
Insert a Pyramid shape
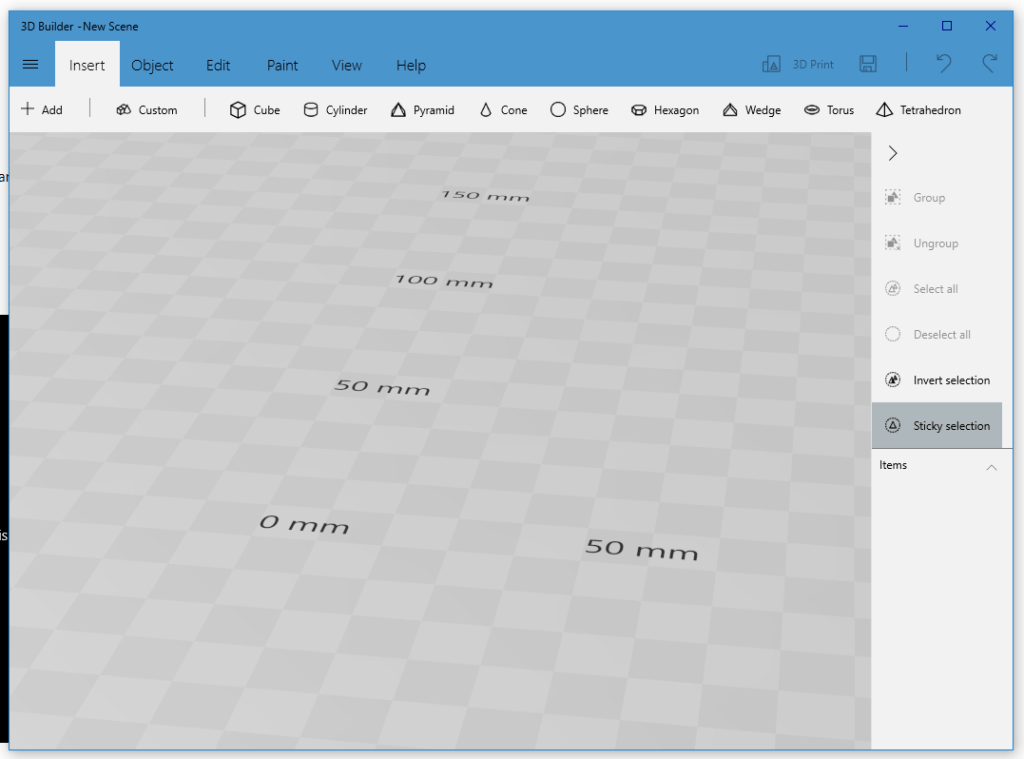click(x=423, y=110)
